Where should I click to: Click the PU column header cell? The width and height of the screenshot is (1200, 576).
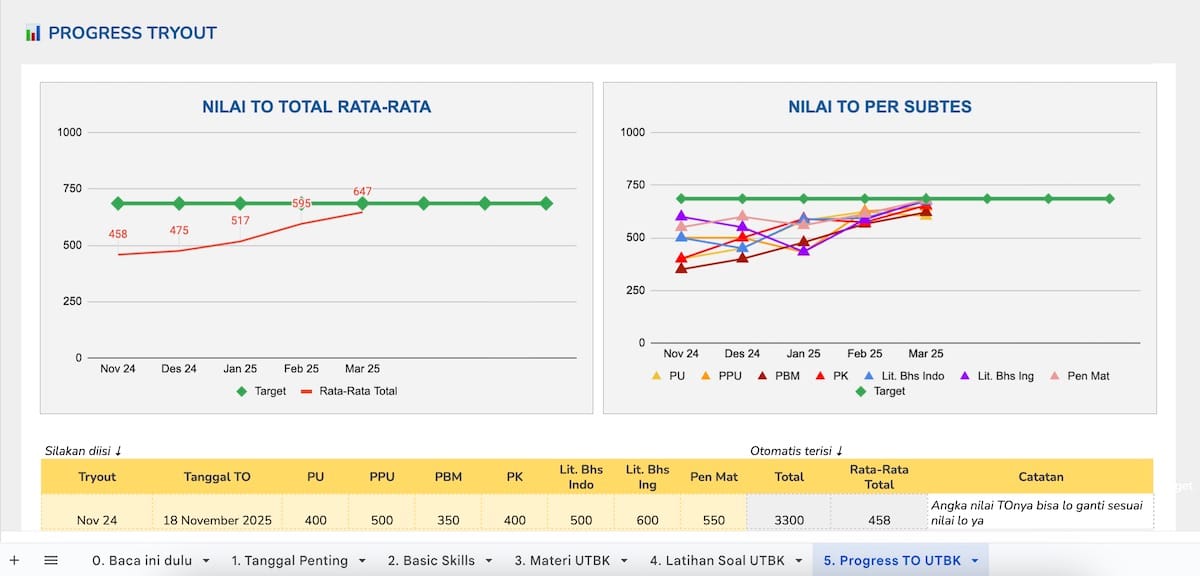(316, 477)
